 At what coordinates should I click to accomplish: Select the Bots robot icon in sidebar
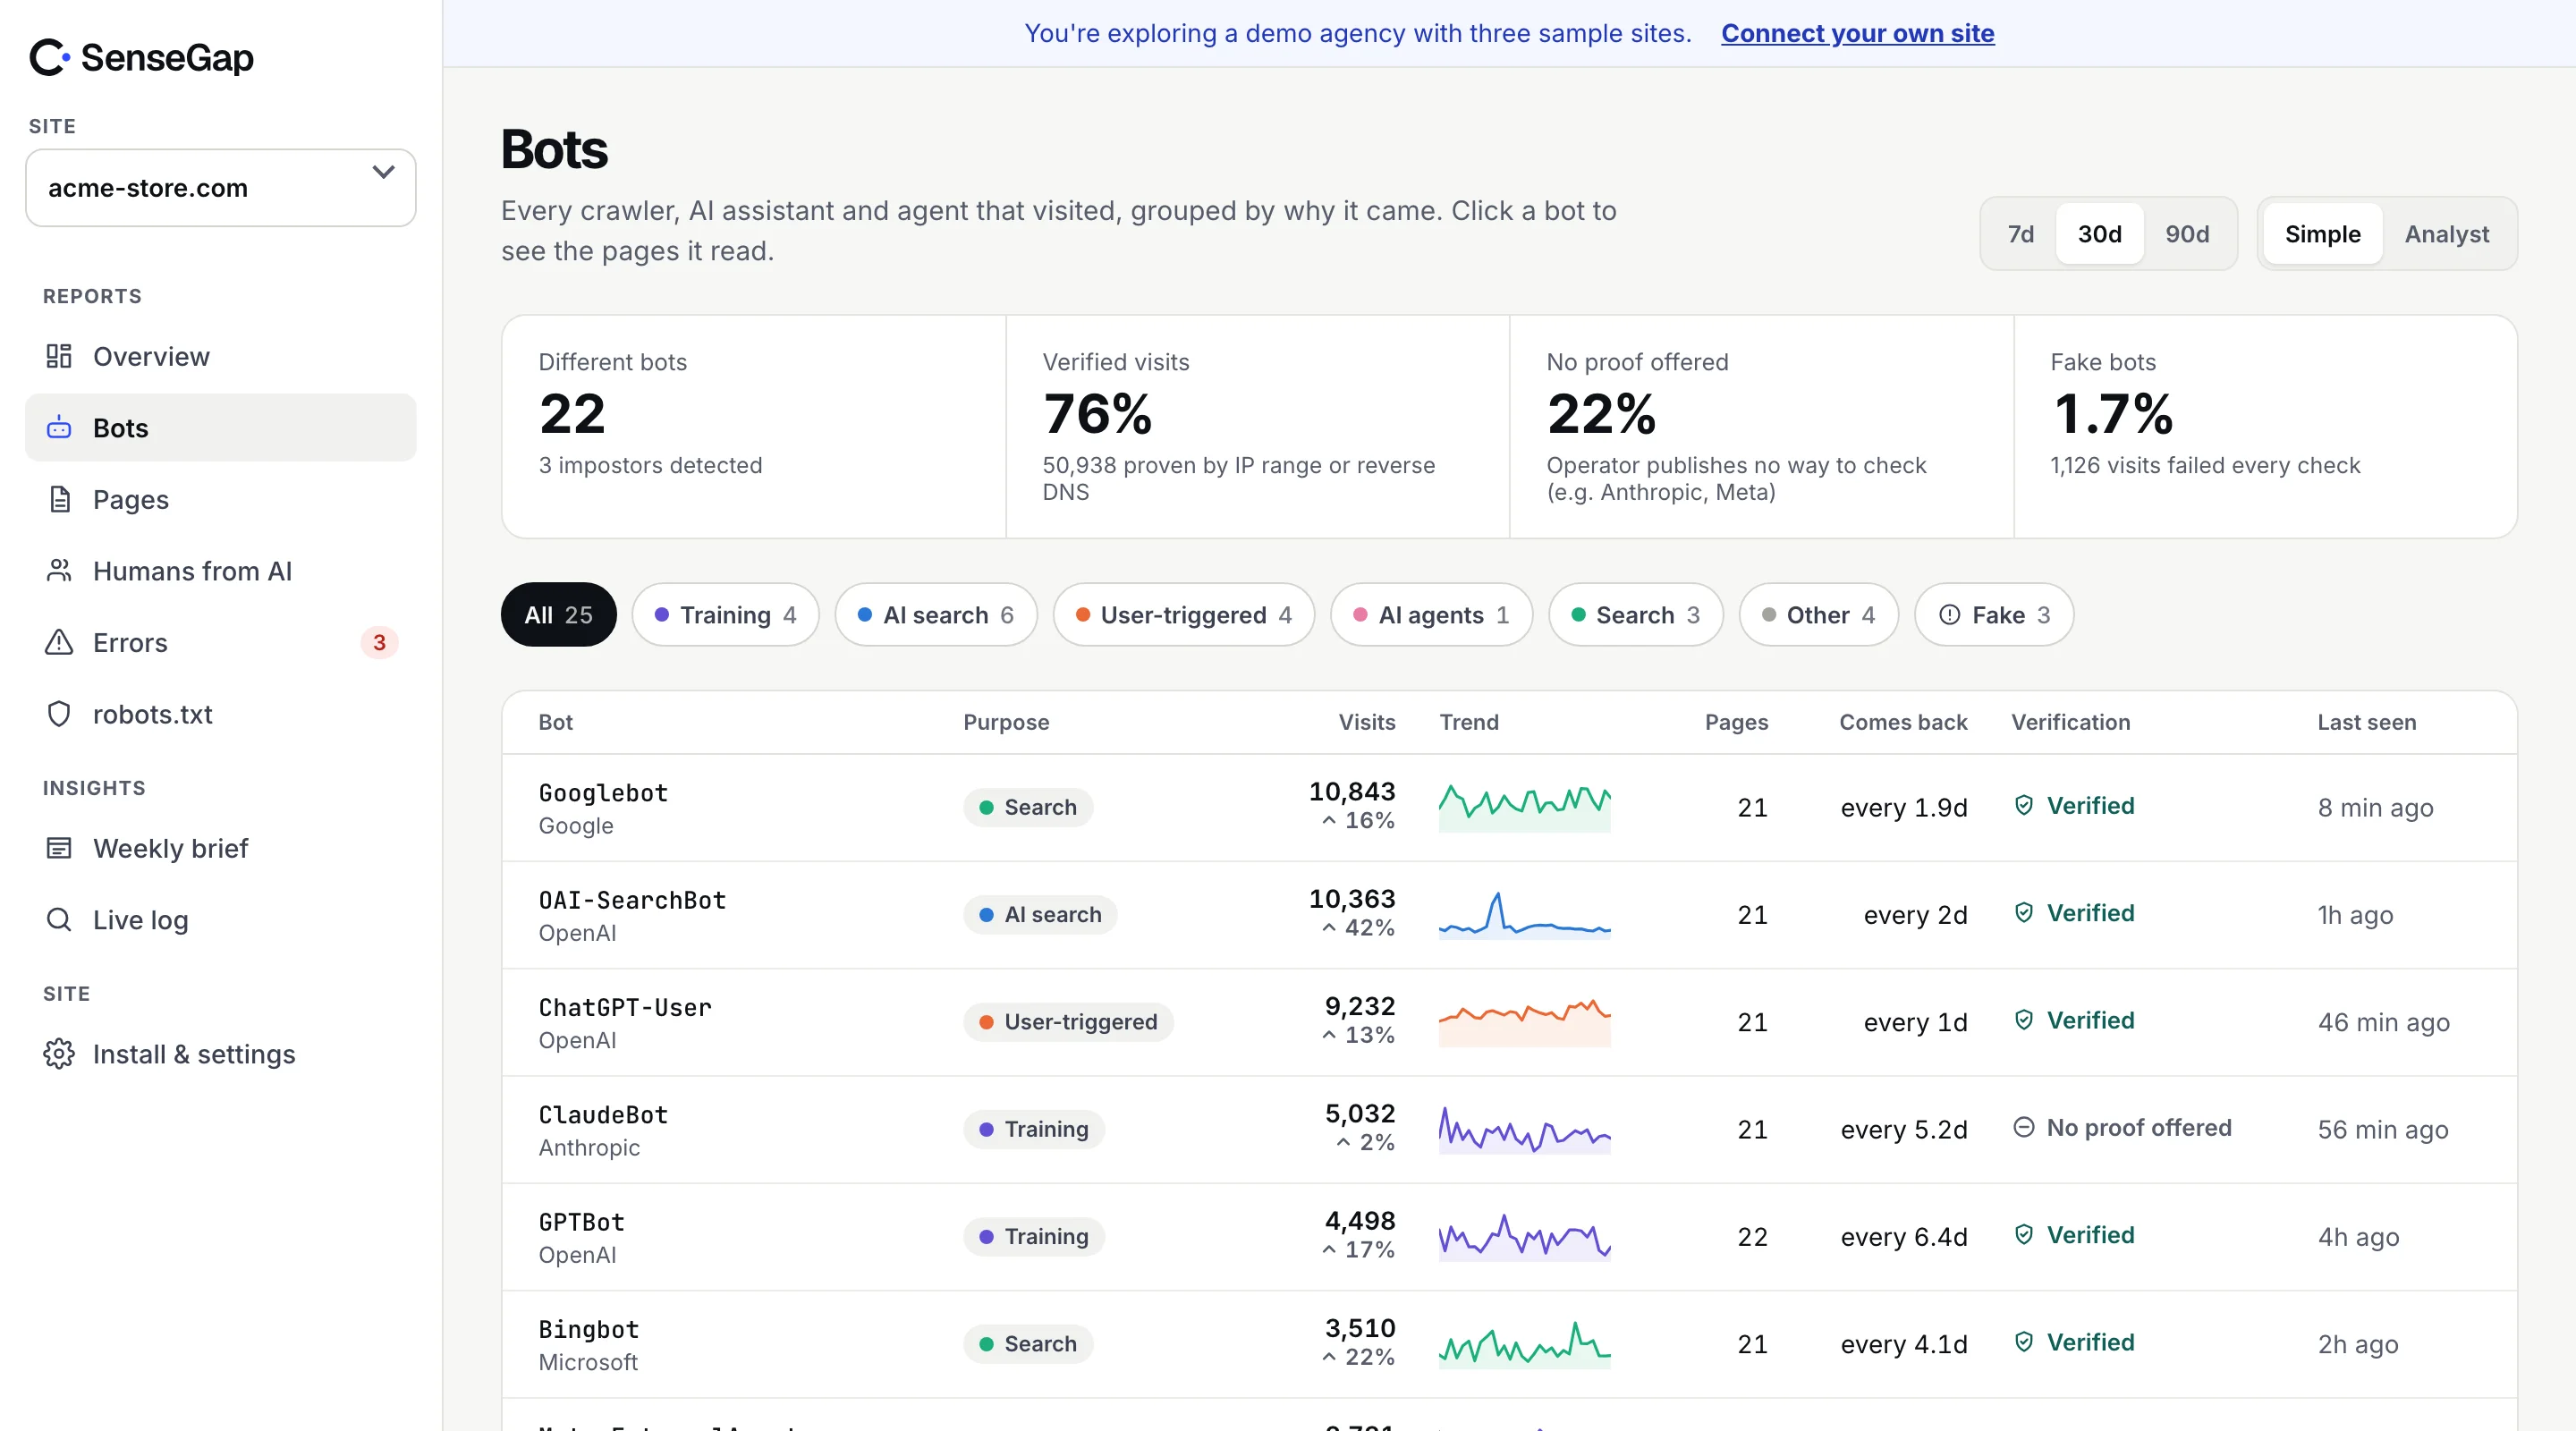pos(59,428)
